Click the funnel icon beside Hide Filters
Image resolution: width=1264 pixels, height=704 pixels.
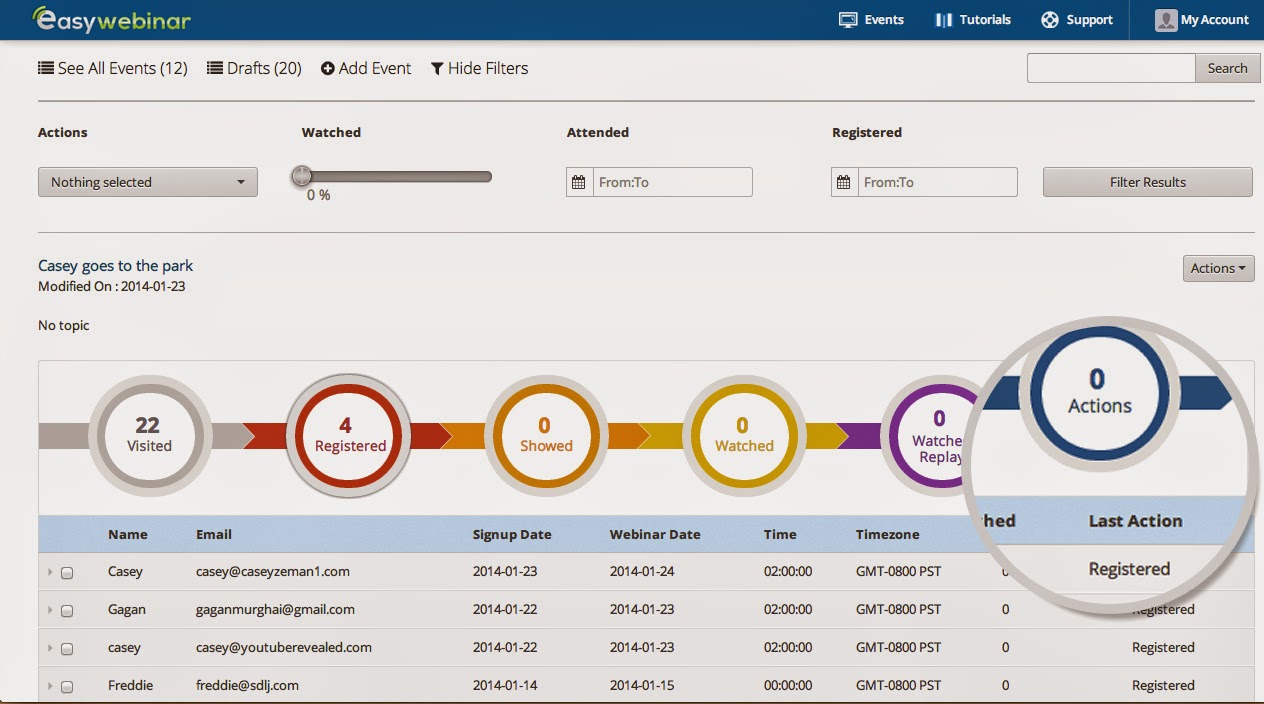click(x=437, y=68)
